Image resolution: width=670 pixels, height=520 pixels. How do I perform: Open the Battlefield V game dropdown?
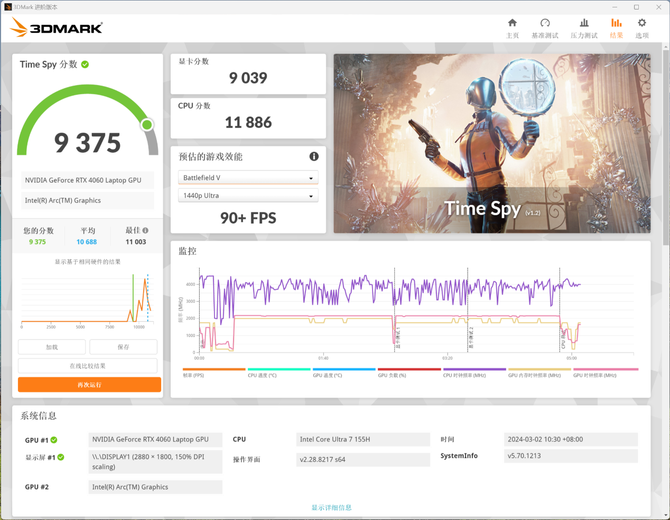pos(248,177)
